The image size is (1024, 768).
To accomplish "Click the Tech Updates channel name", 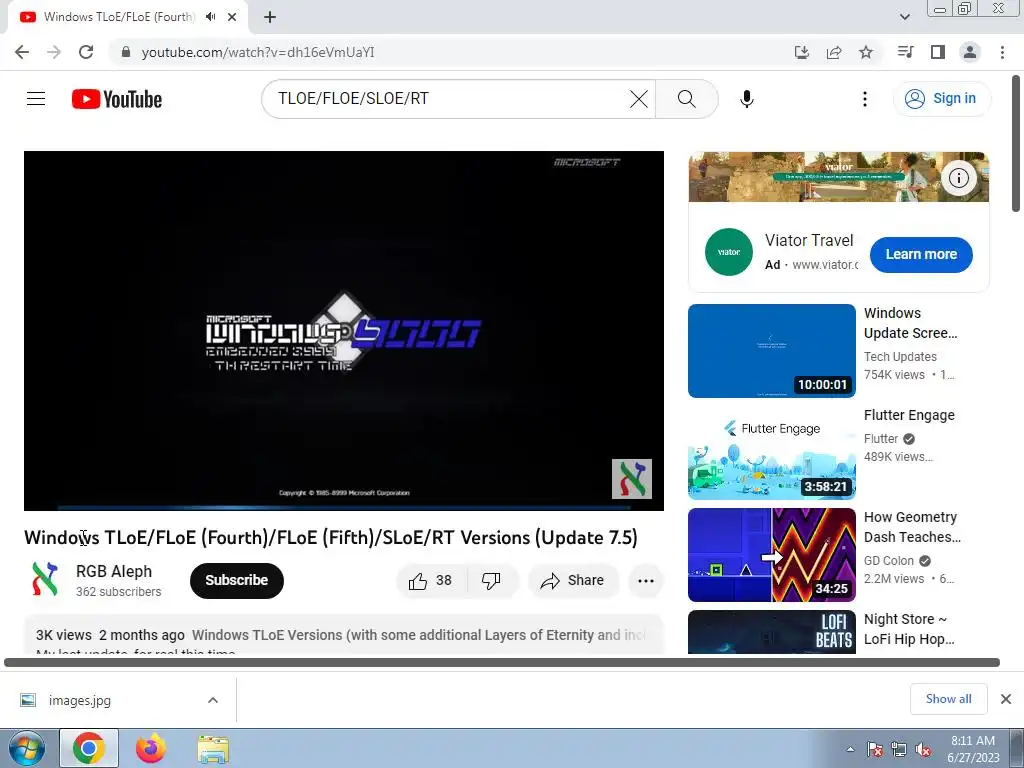I will tap(900, 357).
